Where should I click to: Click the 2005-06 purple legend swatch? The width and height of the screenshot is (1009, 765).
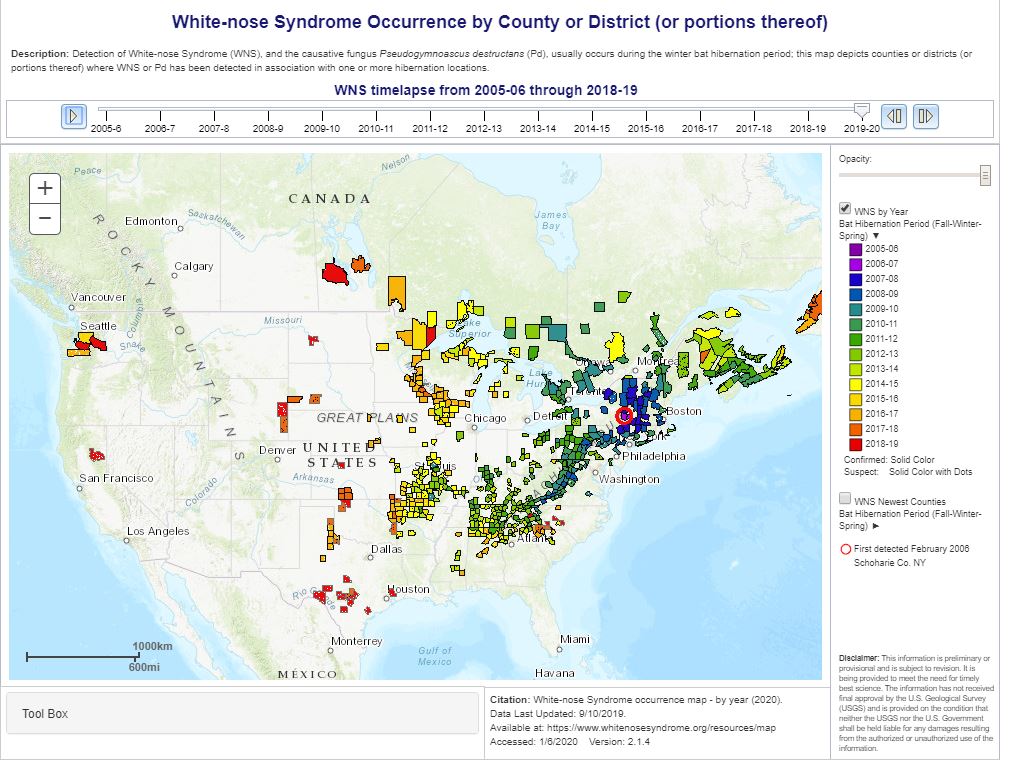tap(856, 248)
